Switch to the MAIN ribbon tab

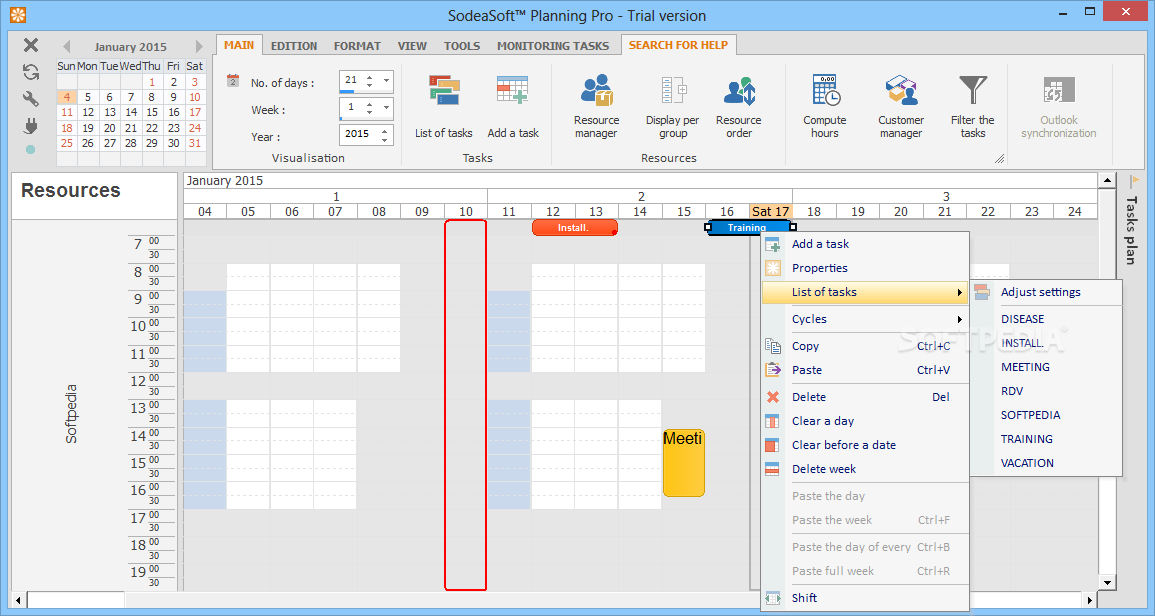[x=239, y=45]
